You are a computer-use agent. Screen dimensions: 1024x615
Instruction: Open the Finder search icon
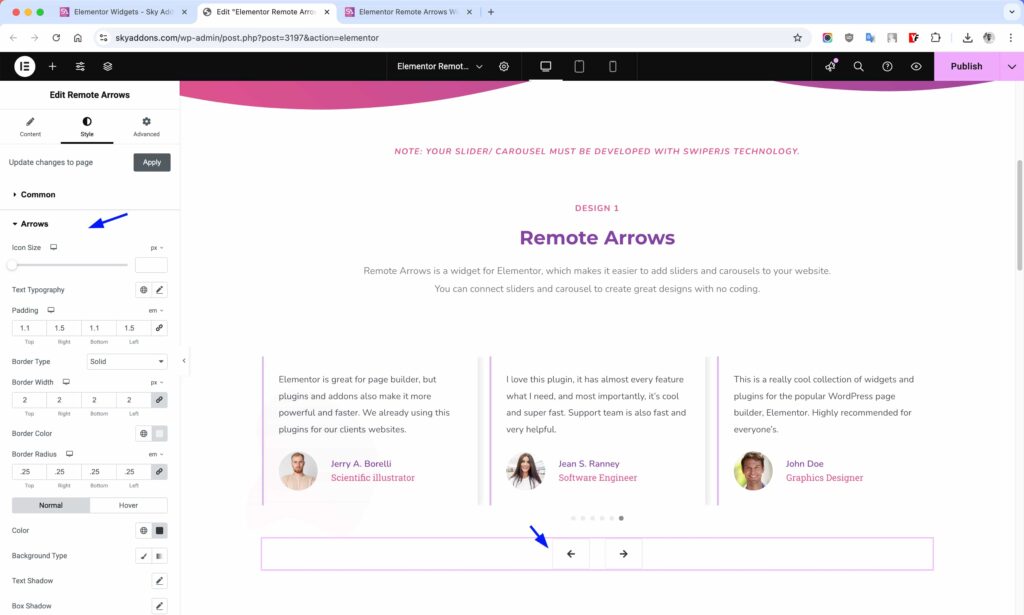coord(858,66)
